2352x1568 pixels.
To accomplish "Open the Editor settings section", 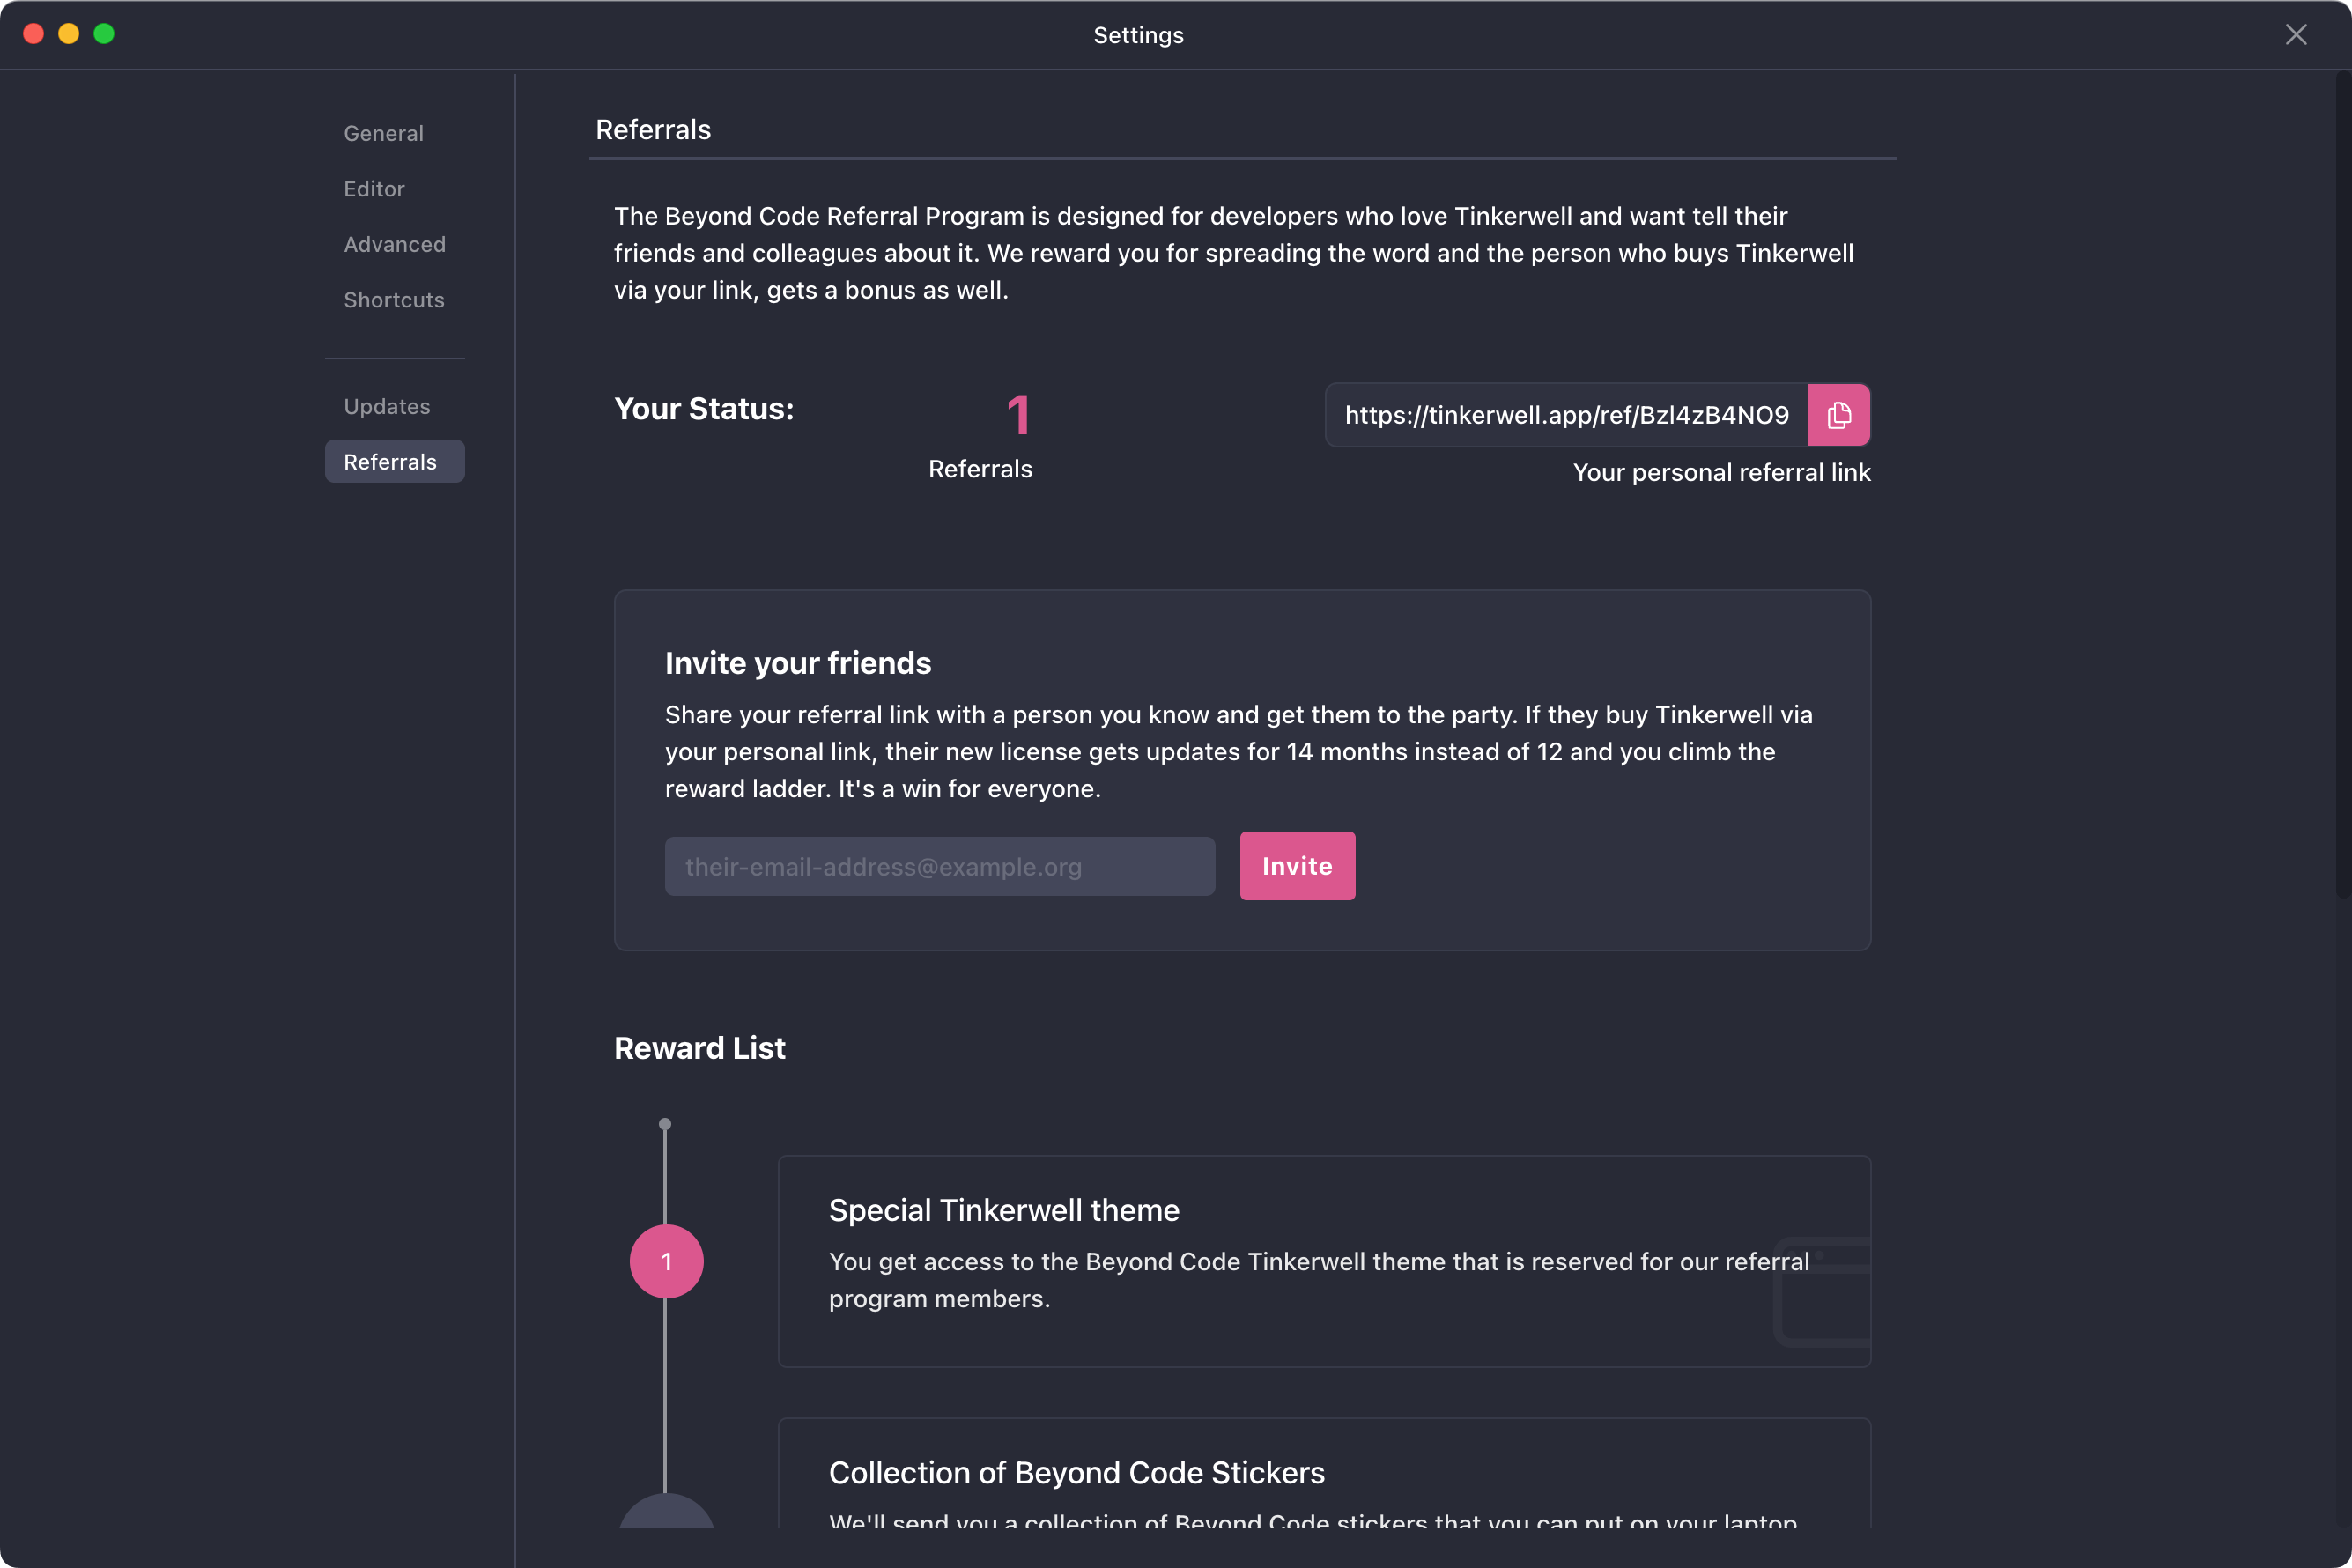I will tap(375, 189).
